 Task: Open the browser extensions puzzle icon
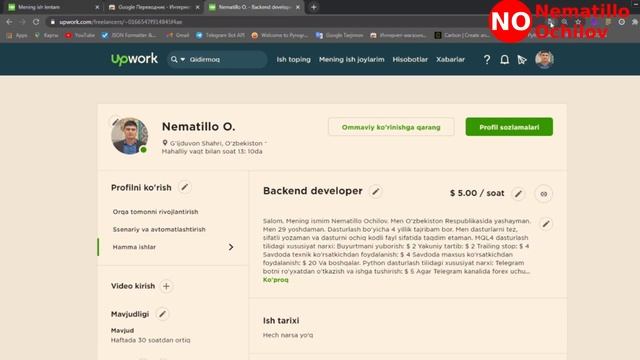634,22
